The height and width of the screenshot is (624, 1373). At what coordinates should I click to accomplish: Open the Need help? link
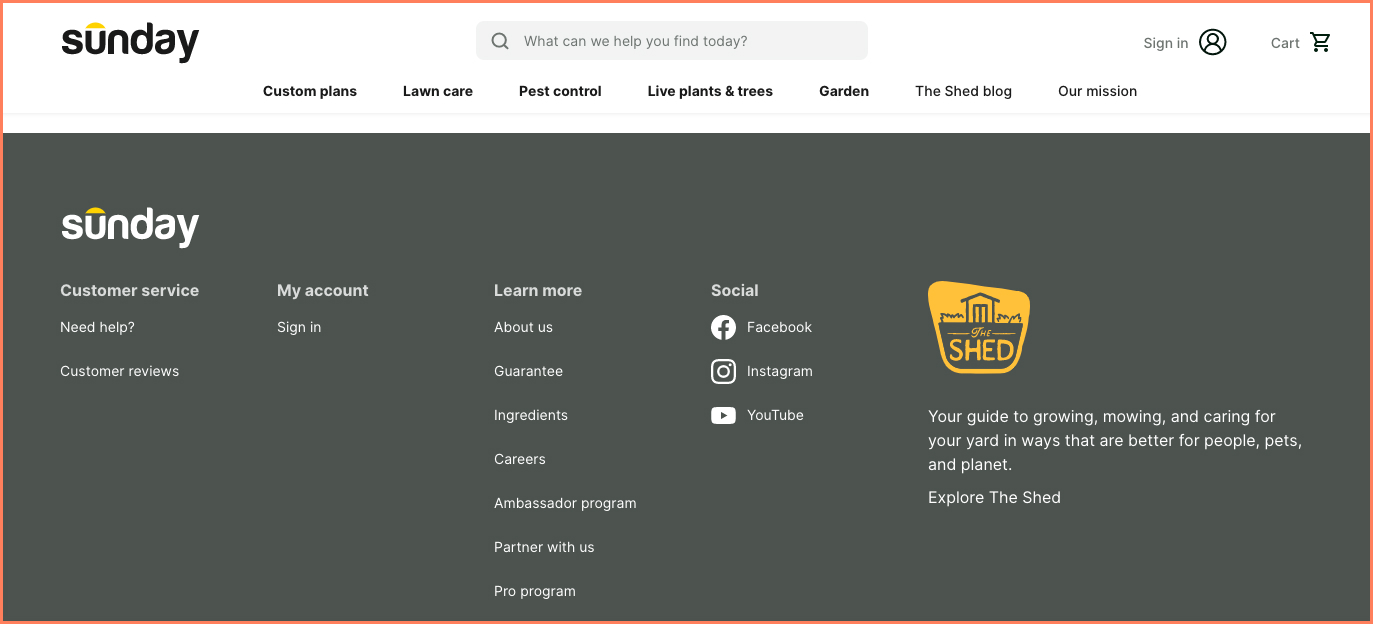point(97,327)
